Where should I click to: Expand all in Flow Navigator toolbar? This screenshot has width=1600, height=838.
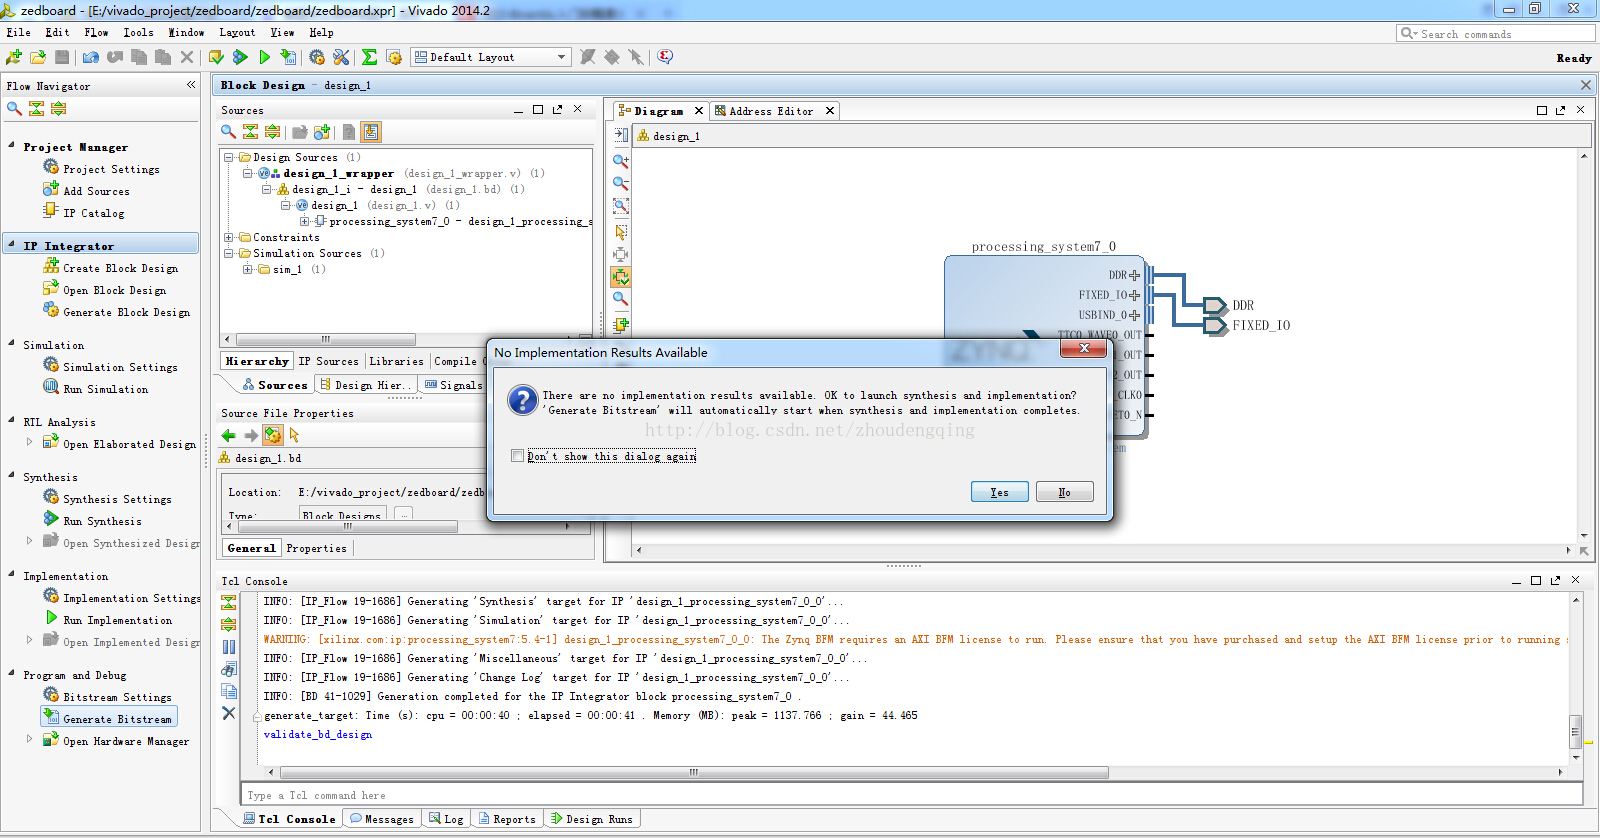tap(58, 108)
